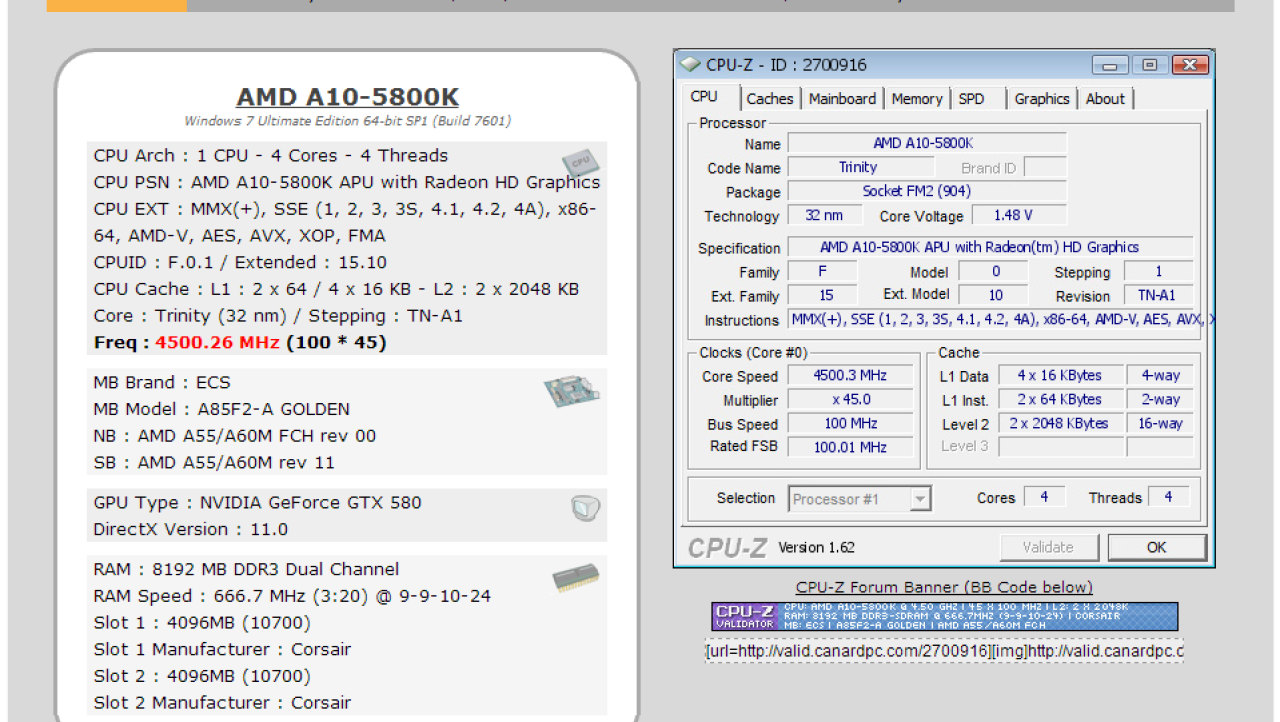
Task: Switch to the Graphics tab
Action: point(1042,99)
